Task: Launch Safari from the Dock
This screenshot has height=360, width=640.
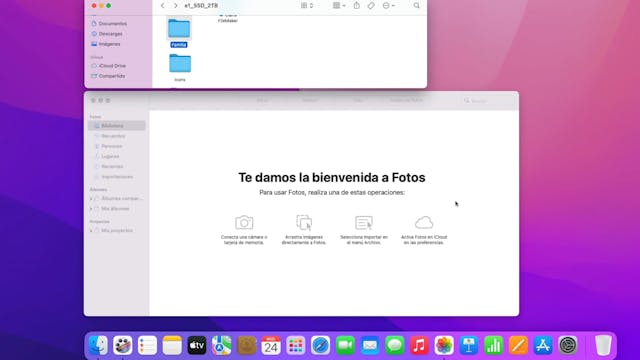Action: 320,345
